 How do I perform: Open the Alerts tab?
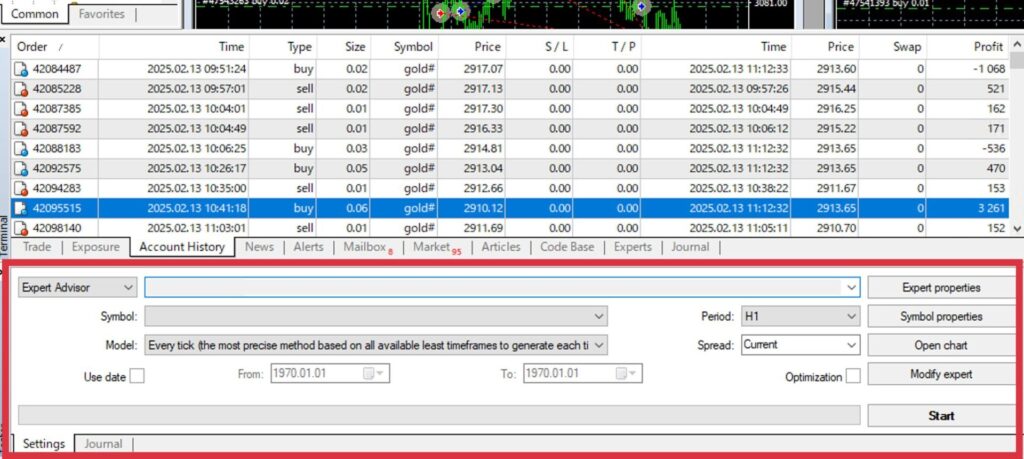[x=308, y=247]
